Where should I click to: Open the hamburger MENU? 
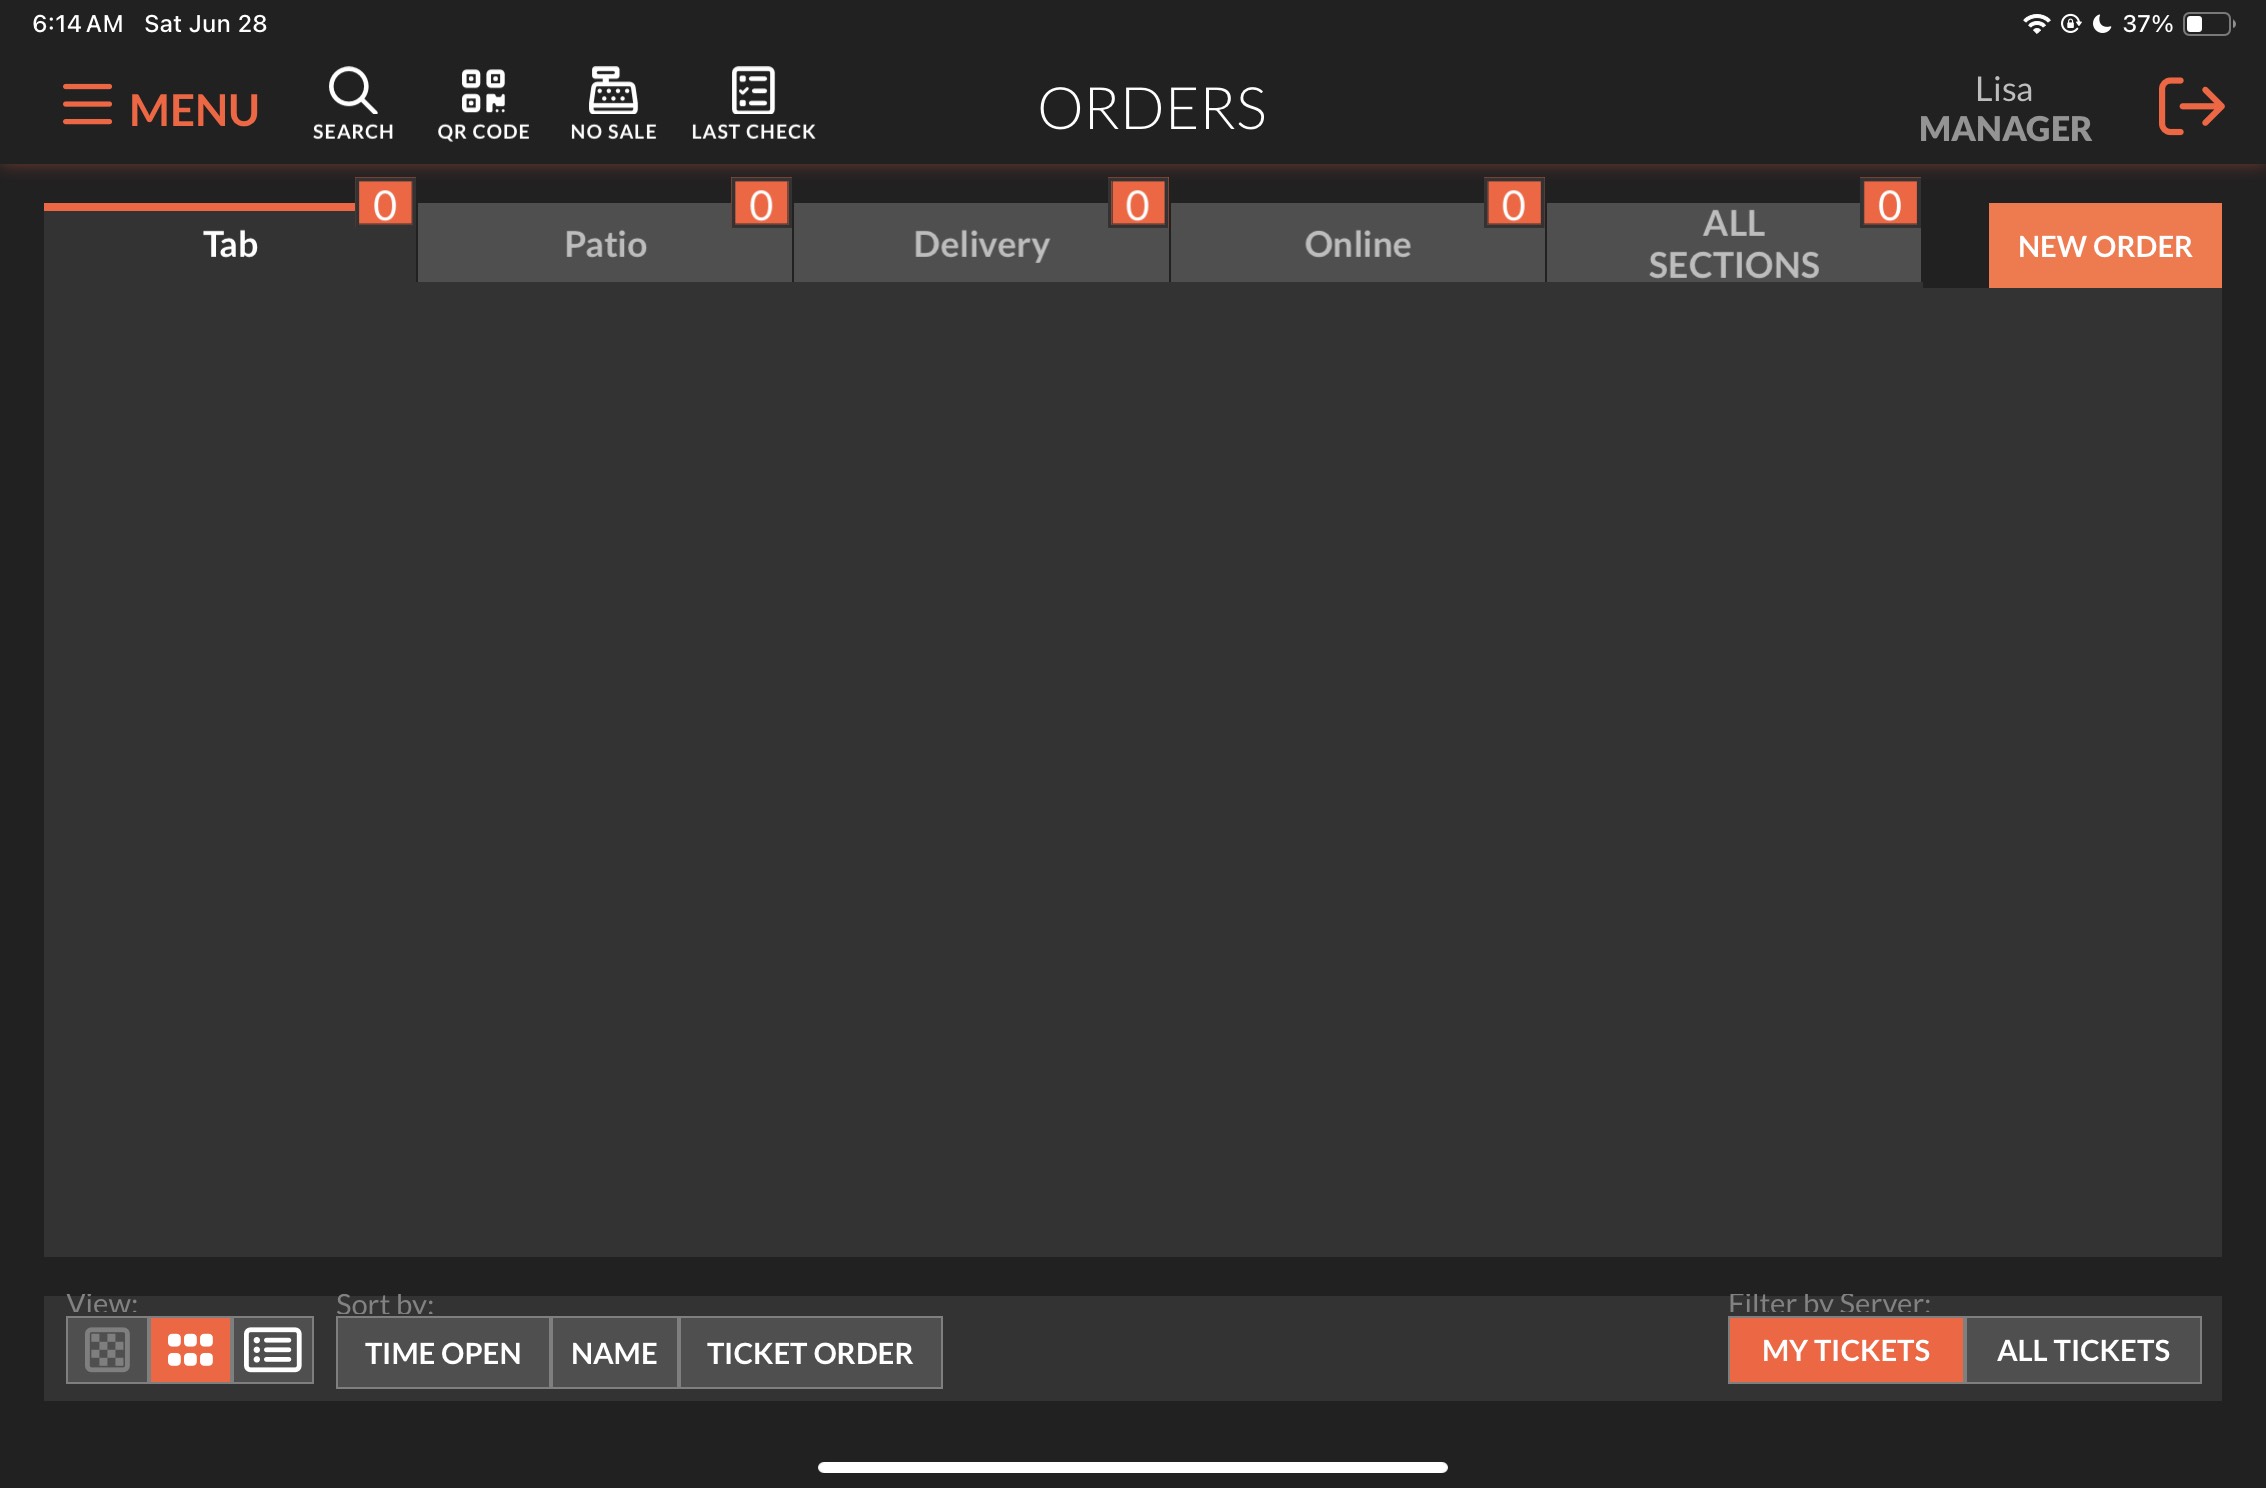click(x=160, y=107)
